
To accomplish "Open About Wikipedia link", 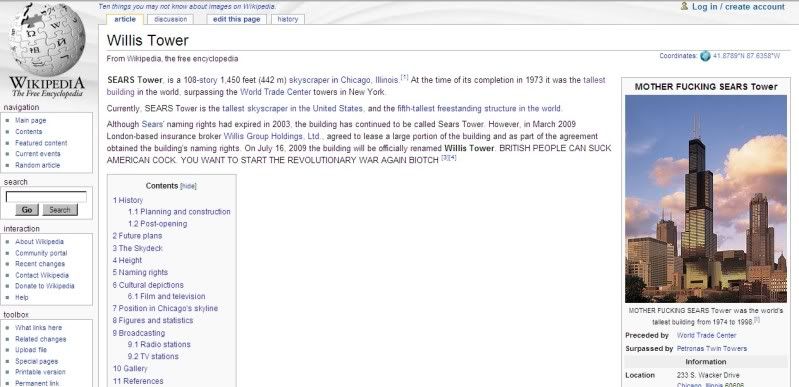I will pos(39,242).
